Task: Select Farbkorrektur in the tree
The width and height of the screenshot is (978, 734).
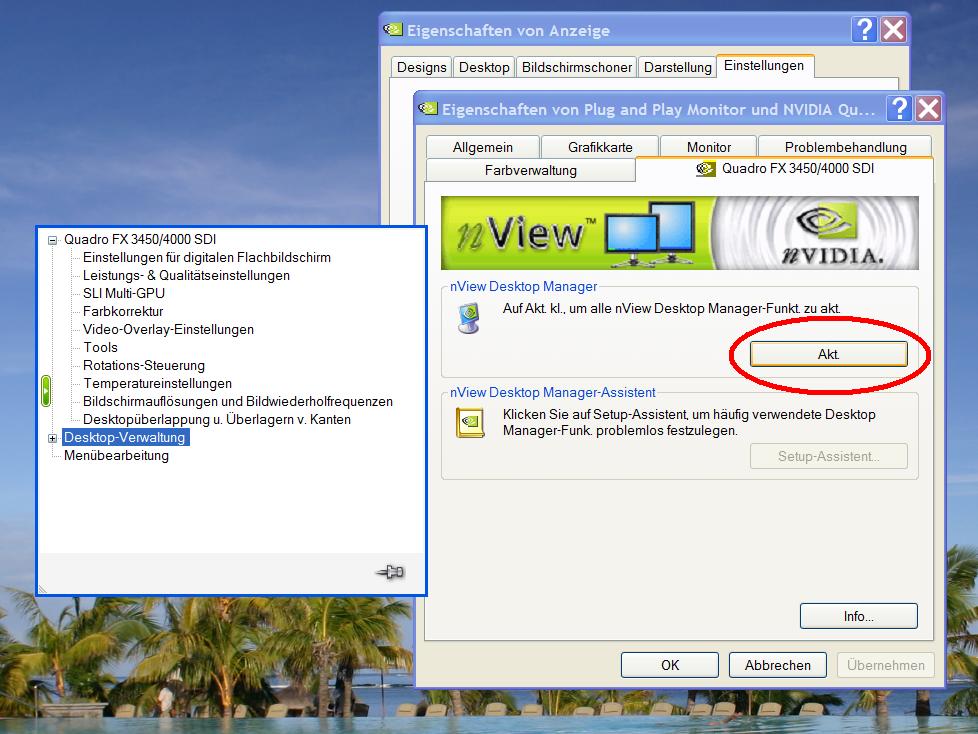Action: point(123,312)
